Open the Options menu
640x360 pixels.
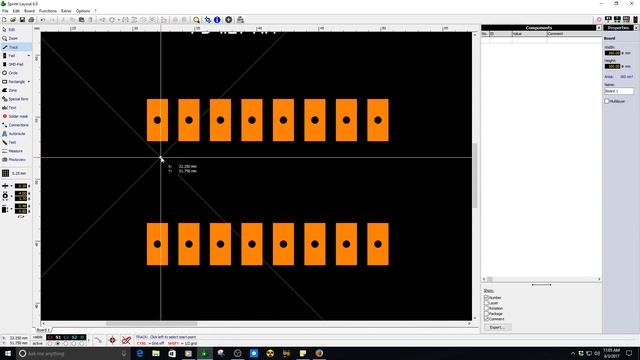[83, 11]
